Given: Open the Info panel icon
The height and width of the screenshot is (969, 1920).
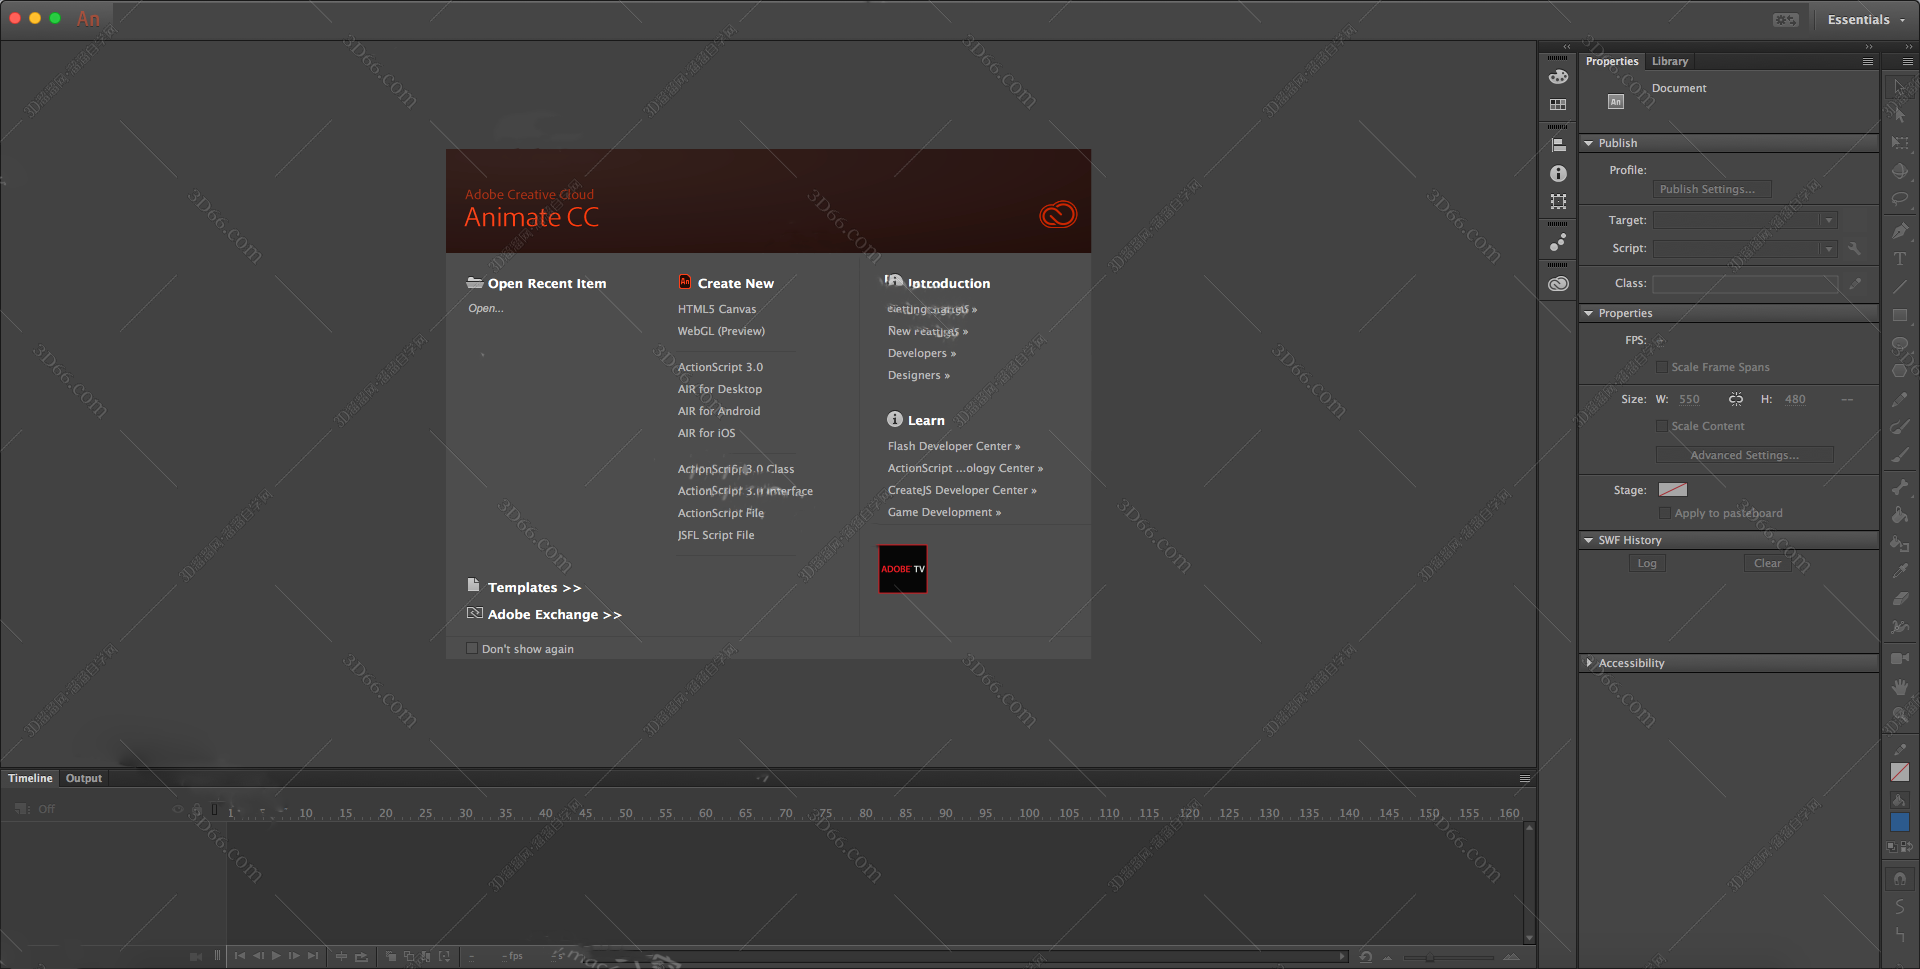Looking at the screenshot, I should 1558,174.
